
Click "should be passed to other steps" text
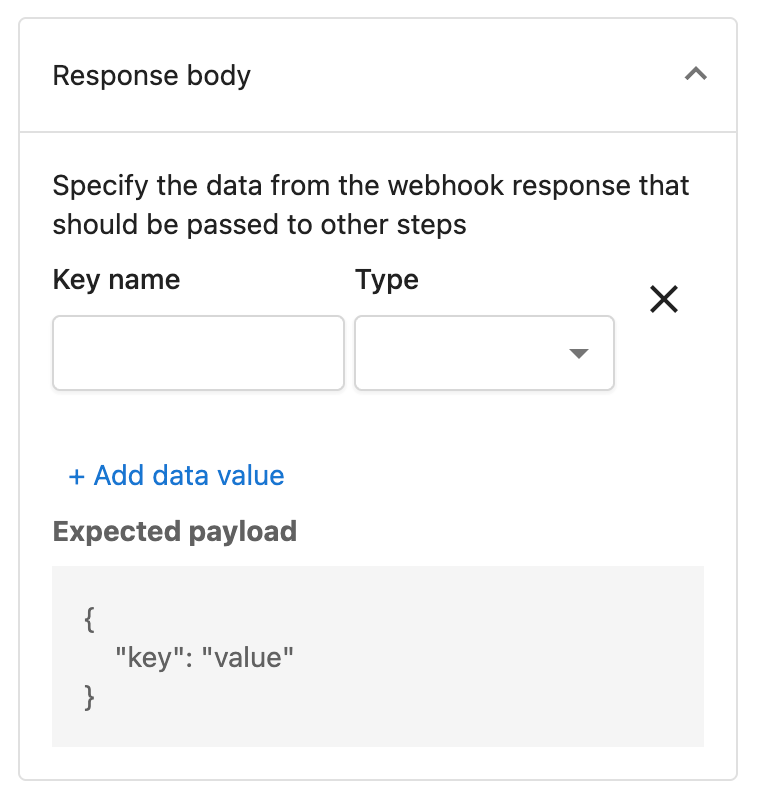pyautogui.click(x=259, y=225)
